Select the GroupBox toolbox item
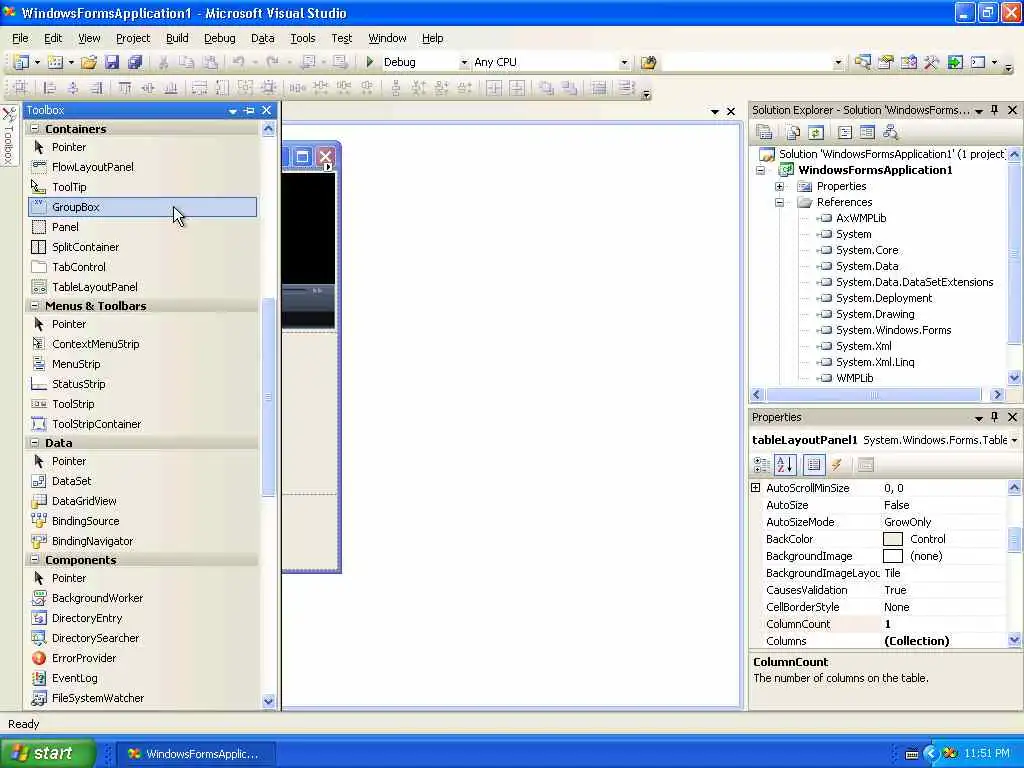The width and height of the screenshot is (1024, 768). 142,207
